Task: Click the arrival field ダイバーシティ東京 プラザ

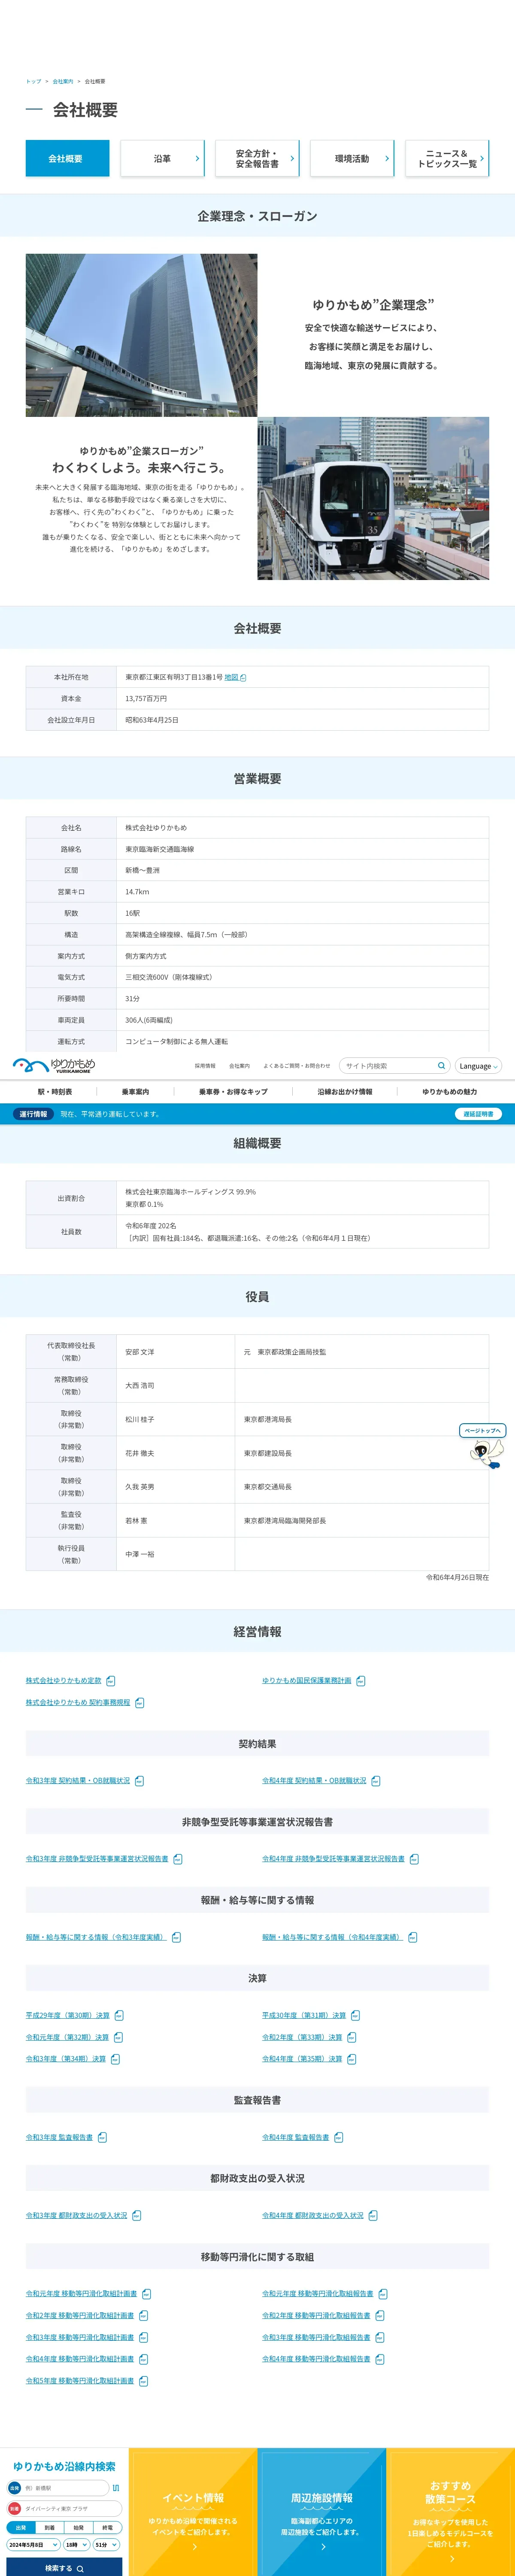Action: tap(64, 2509)
